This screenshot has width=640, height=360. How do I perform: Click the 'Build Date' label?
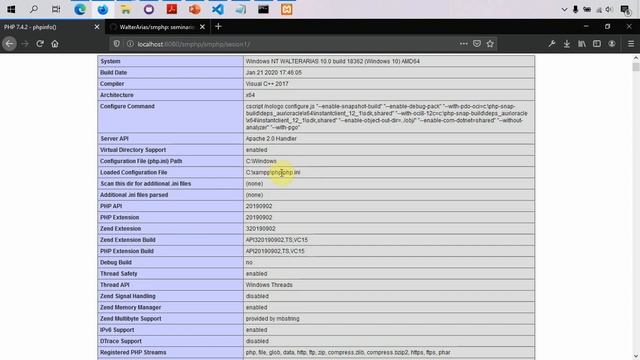tap(113, 73)
